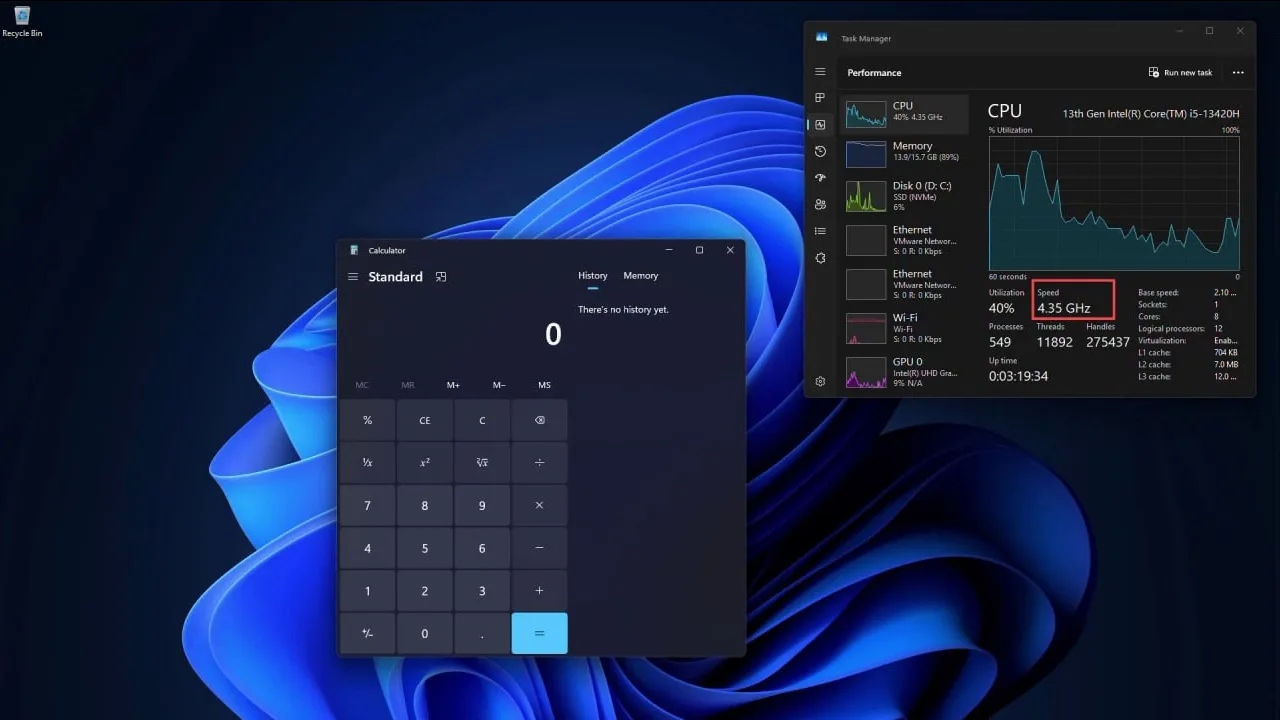This screenshot has width=1280, height=720.
Task: Click the Calculator percent key
Action: click(367, 420)
